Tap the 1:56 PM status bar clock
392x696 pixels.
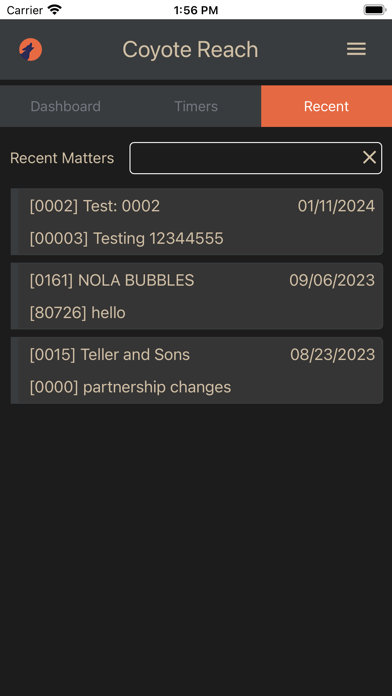196,10
